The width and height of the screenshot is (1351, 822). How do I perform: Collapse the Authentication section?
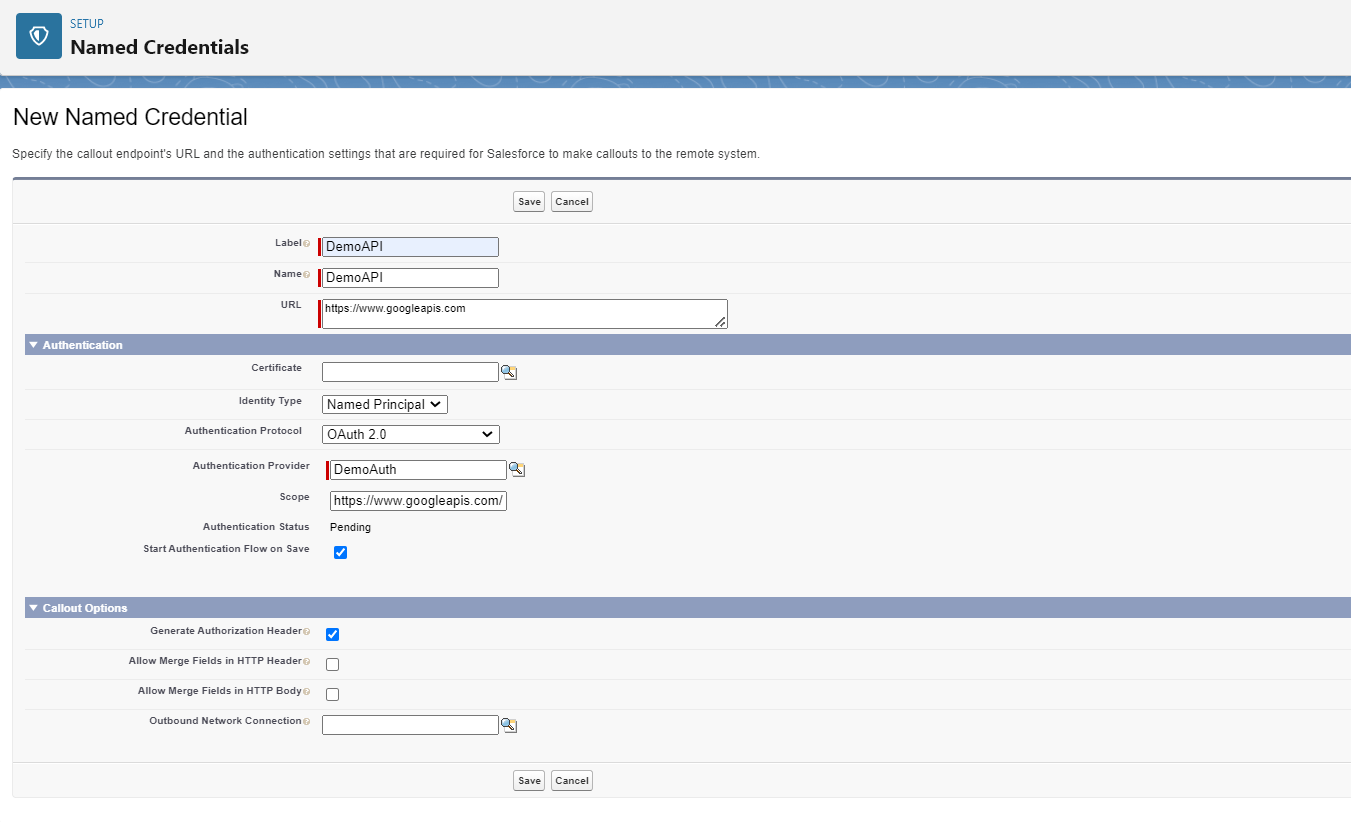click(x=33, y=345)
